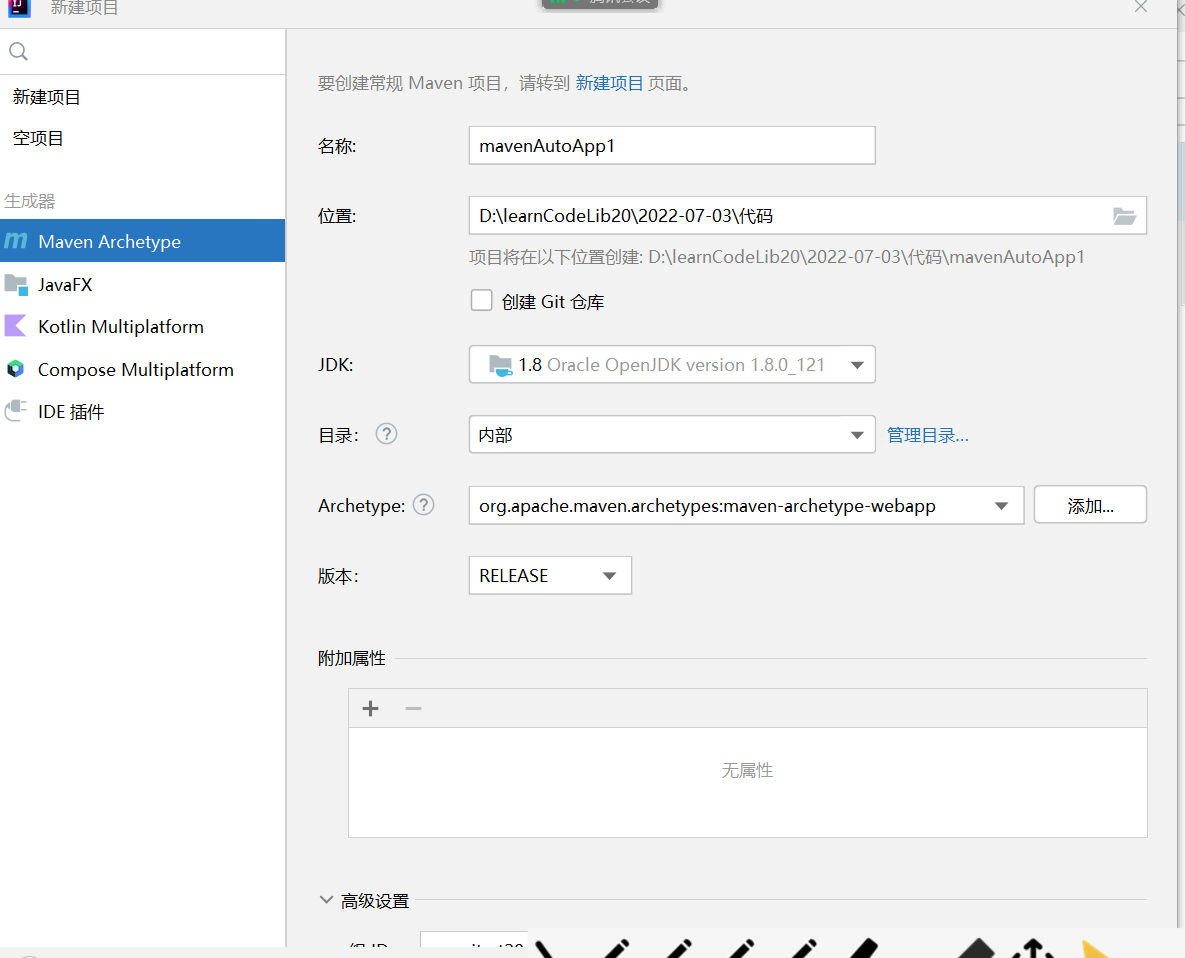This screenshot has height=958, width=1185.
Task: Click the 无属性 empty list text
Action: click(747, 771)
